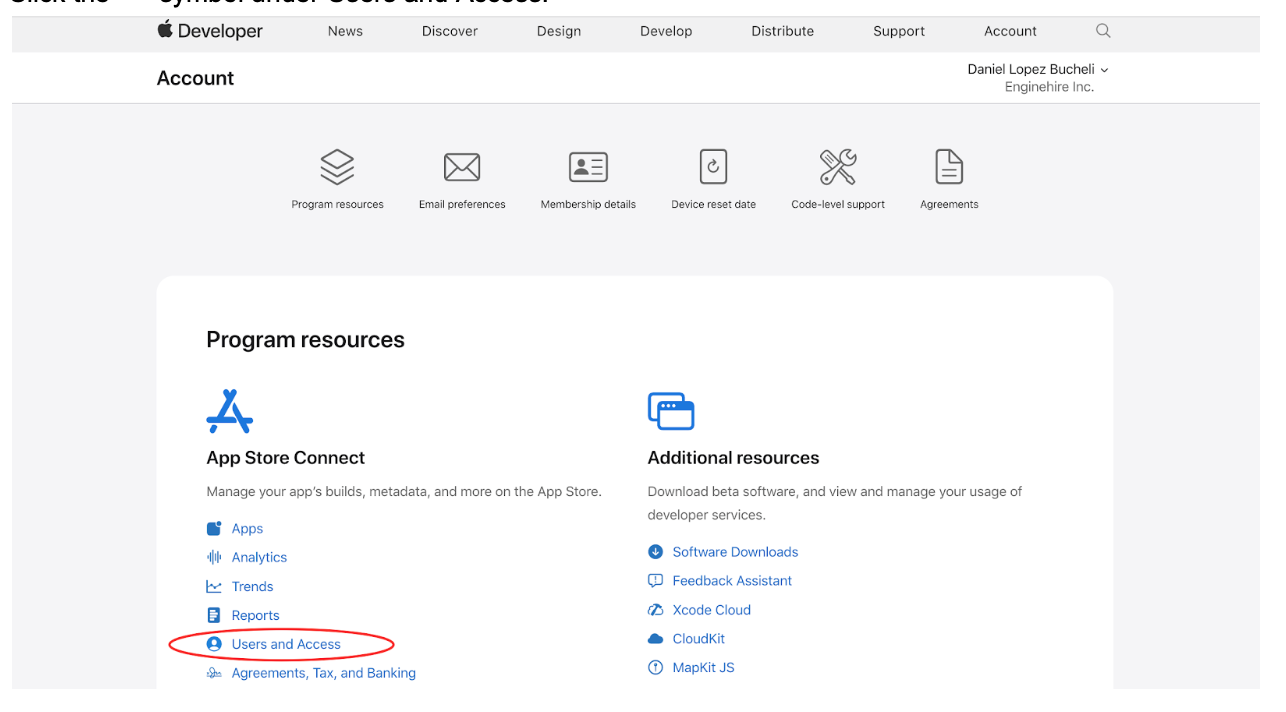Open the CloudKit link
Viewport: 1286px width, 712px height.
pyautogui.click(x=698, y=639)
